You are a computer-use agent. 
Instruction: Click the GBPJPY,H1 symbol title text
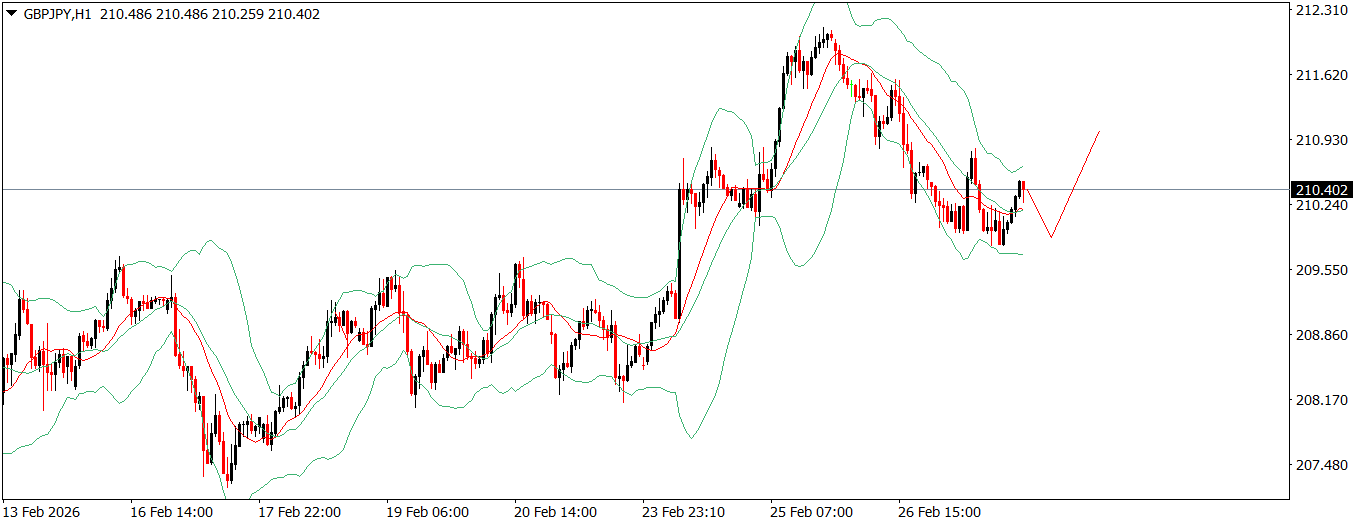pos(58,14)
